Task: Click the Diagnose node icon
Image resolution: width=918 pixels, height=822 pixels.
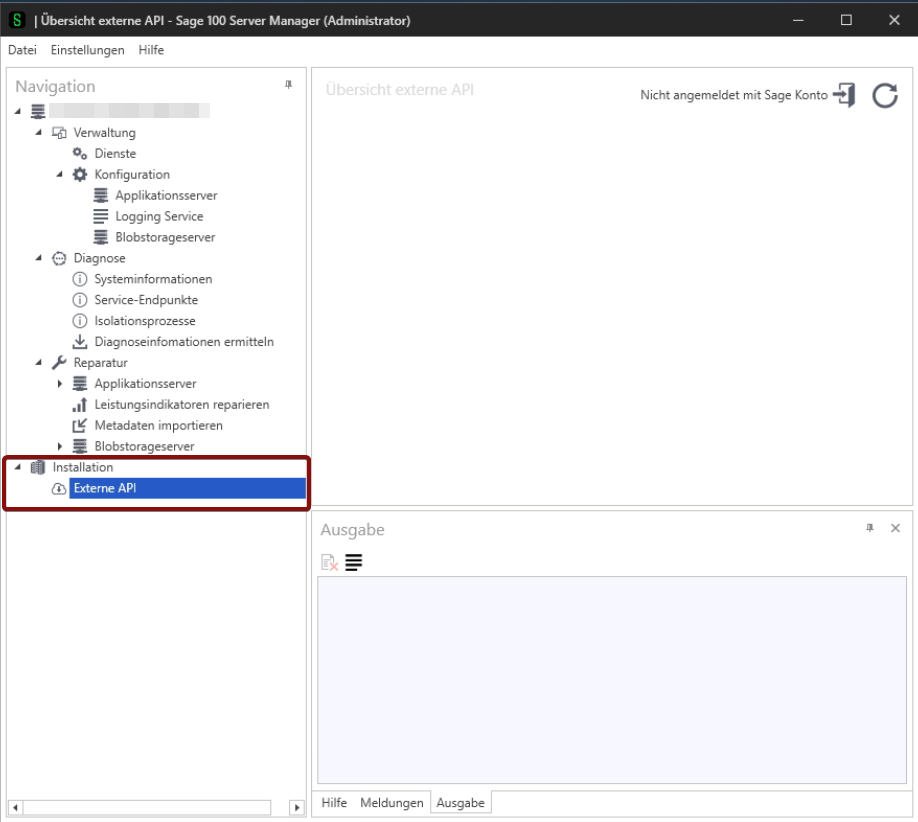Action: pos(59,258)
